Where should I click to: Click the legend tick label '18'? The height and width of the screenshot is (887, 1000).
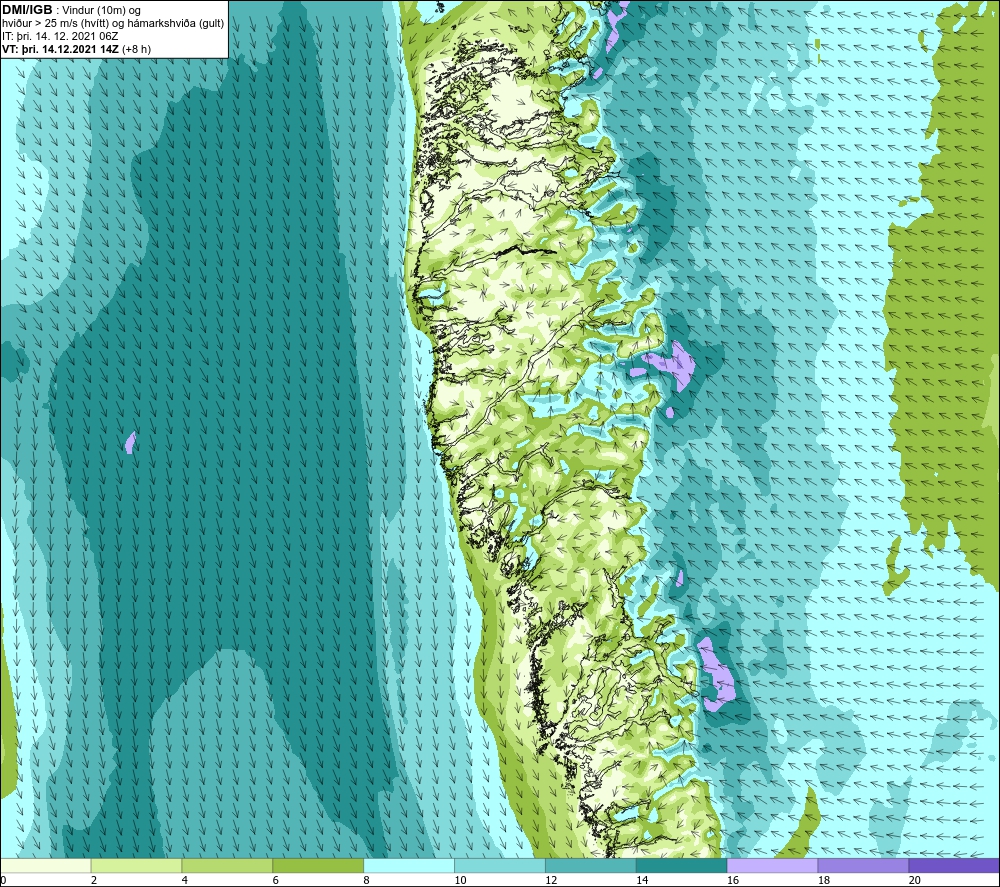coord(823,881)
